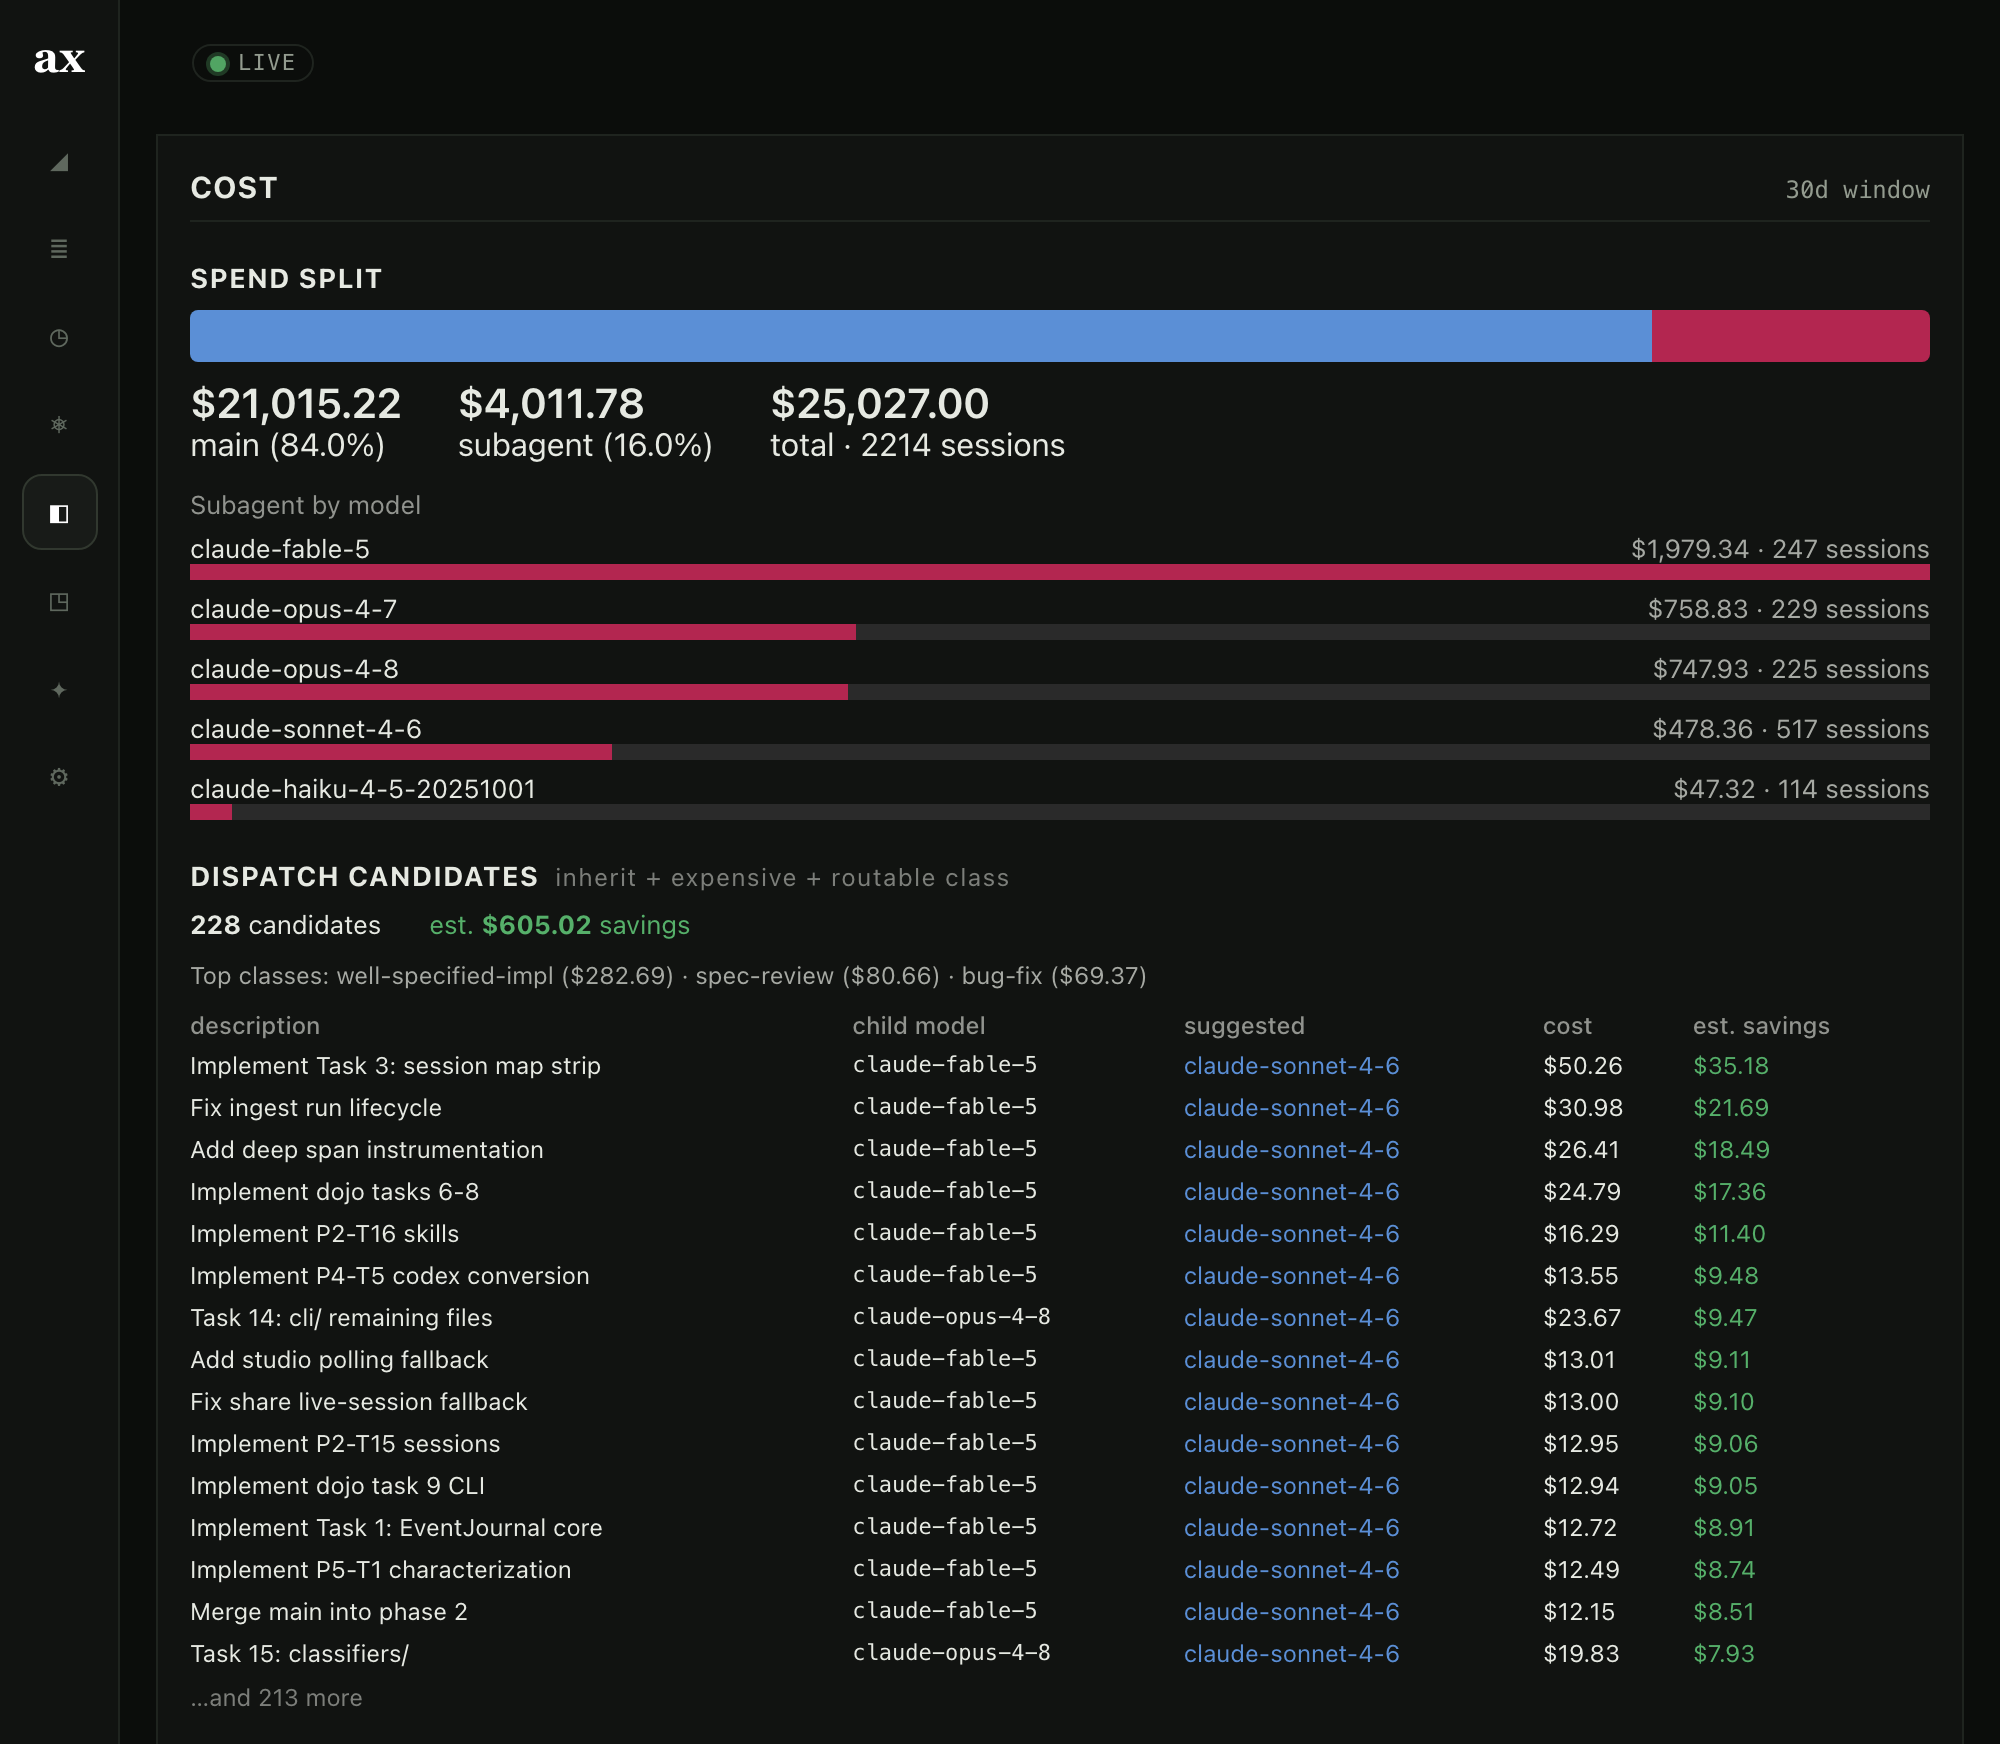Click the claude-opus-4-8 spend bar
The image size is (2000, 1744).
[x=1060, y=692]
